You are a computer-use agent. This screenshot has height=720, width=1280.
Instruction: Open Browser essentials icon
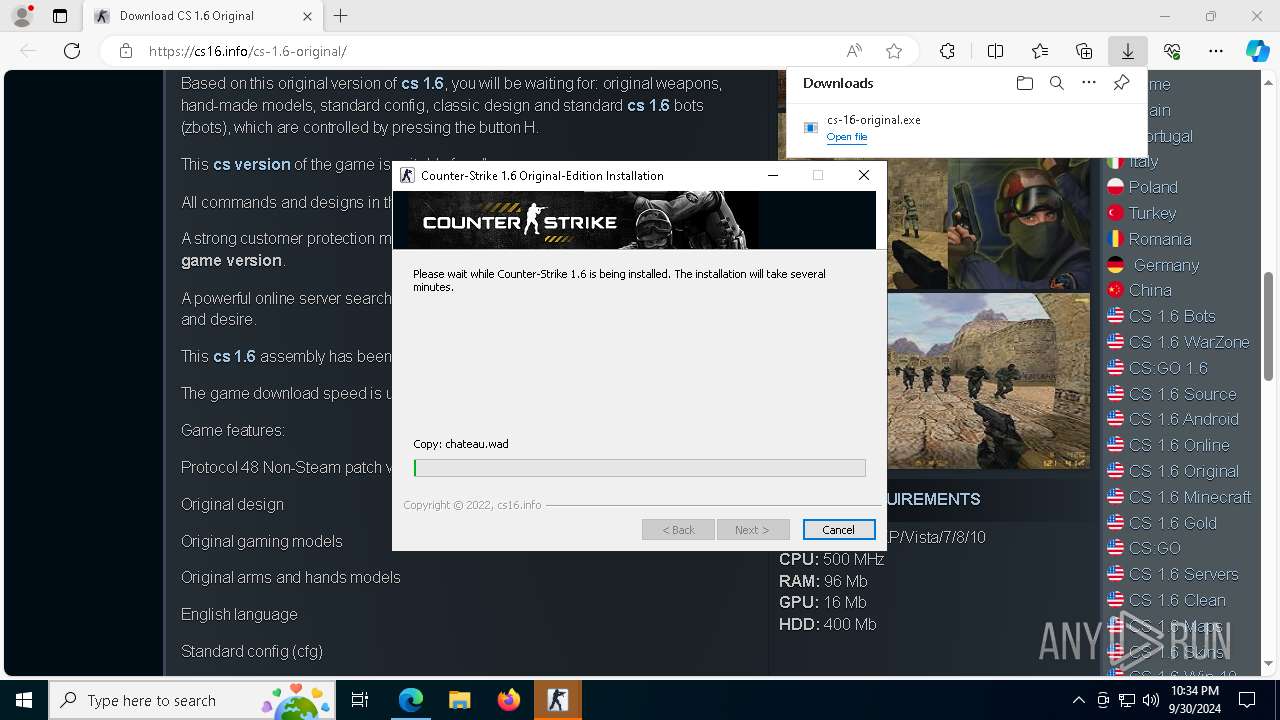(x=1172, y=51)
